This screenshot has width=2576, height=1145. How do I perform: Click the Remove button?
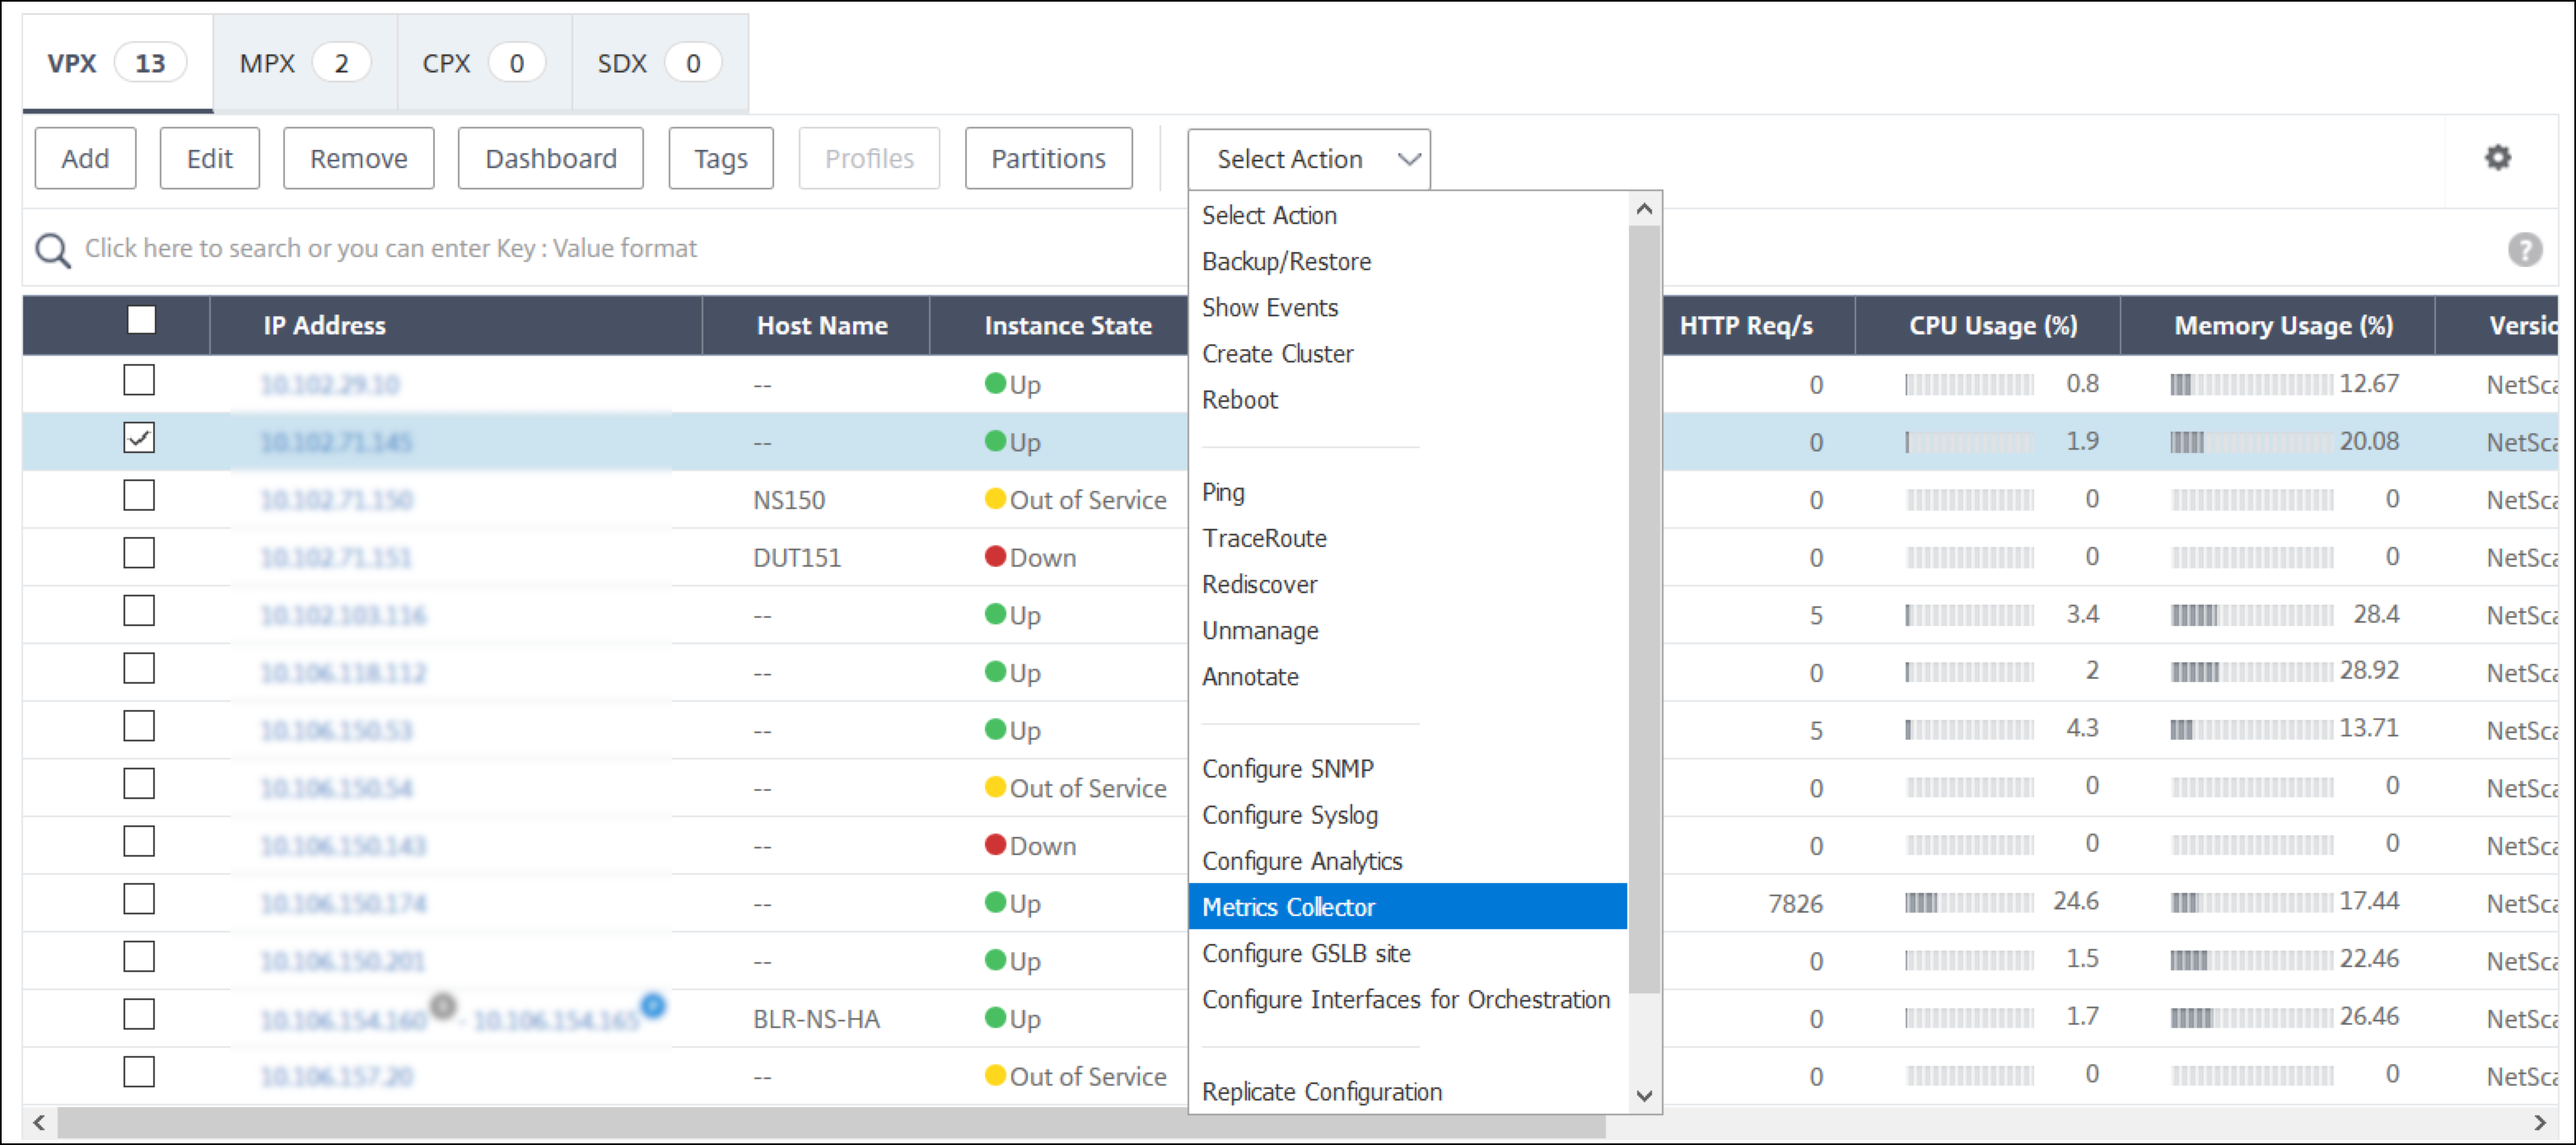coord(358,158)
